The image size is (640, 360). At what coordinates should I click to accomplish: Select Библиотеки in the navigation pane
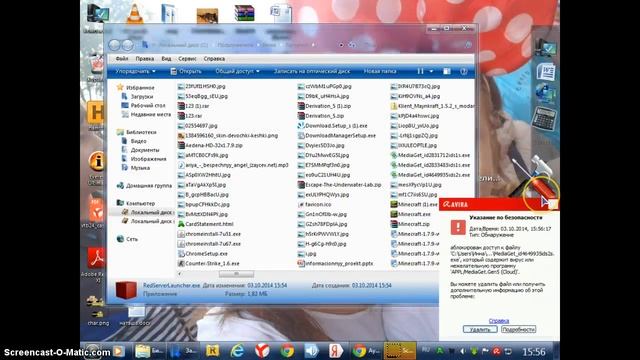tap(136, 132)
